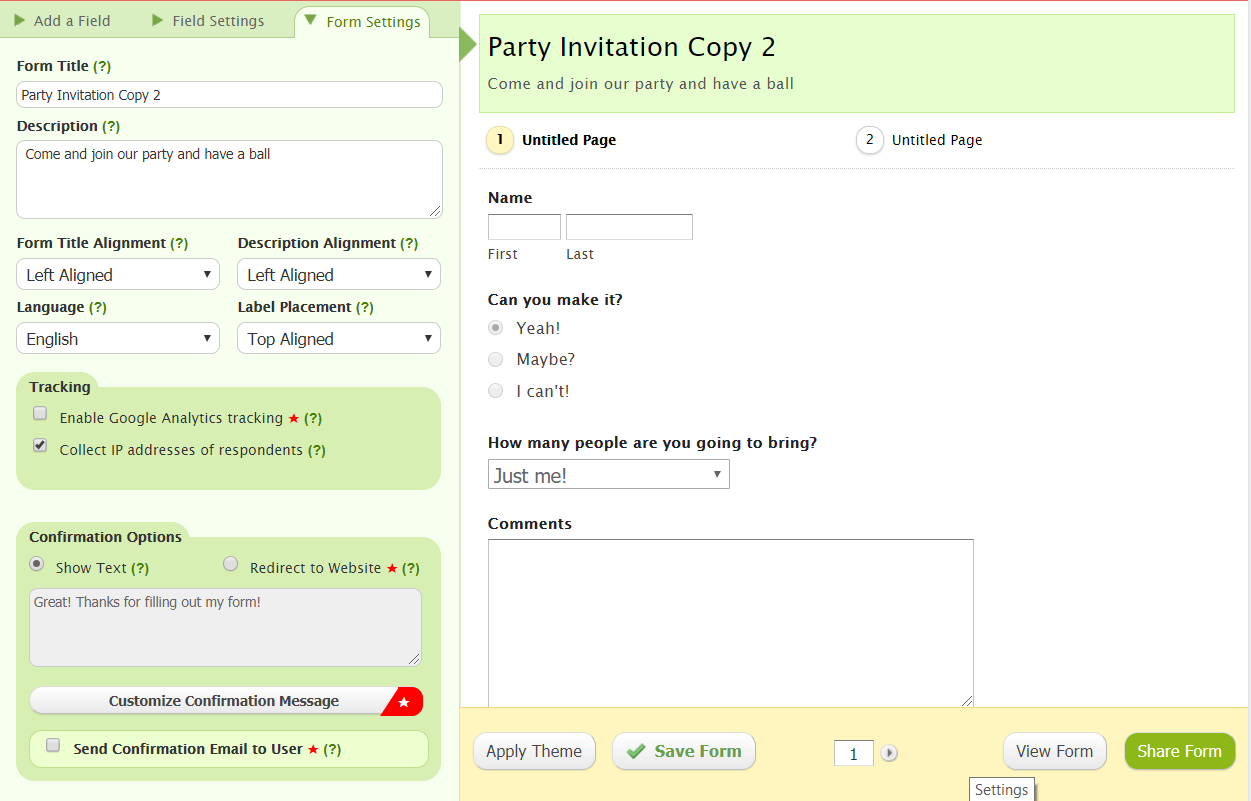Click Save Form button
This screenshot has height=801, width=1251.
click(x=684, y=751)
